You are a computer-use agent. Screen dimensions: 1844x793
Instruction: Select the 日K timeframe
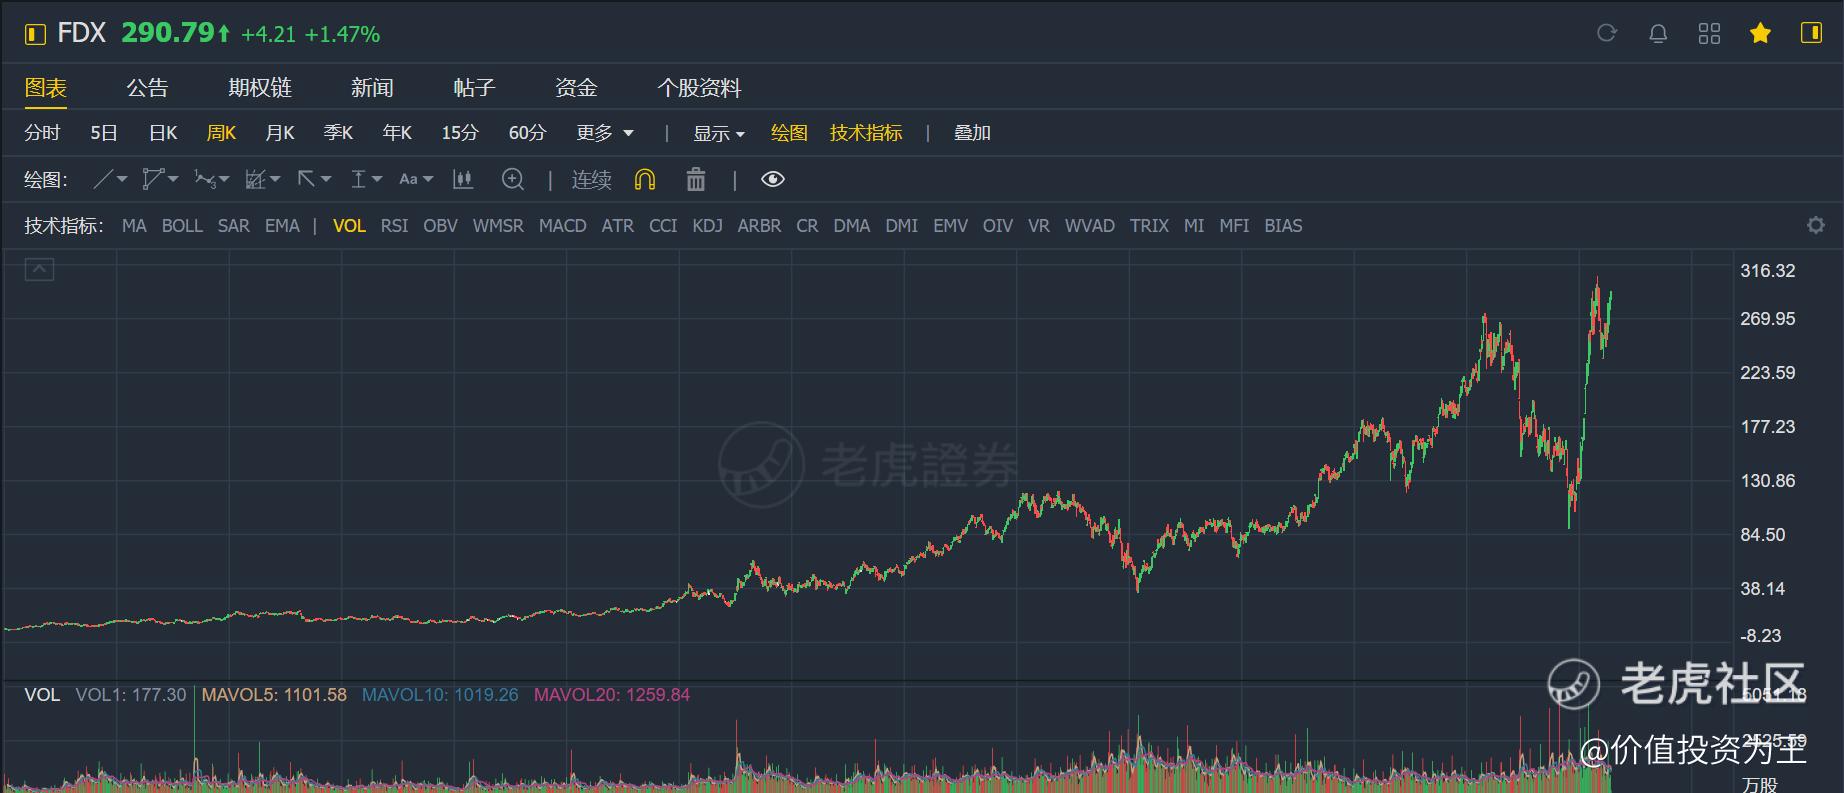click(x=163, y=133)
